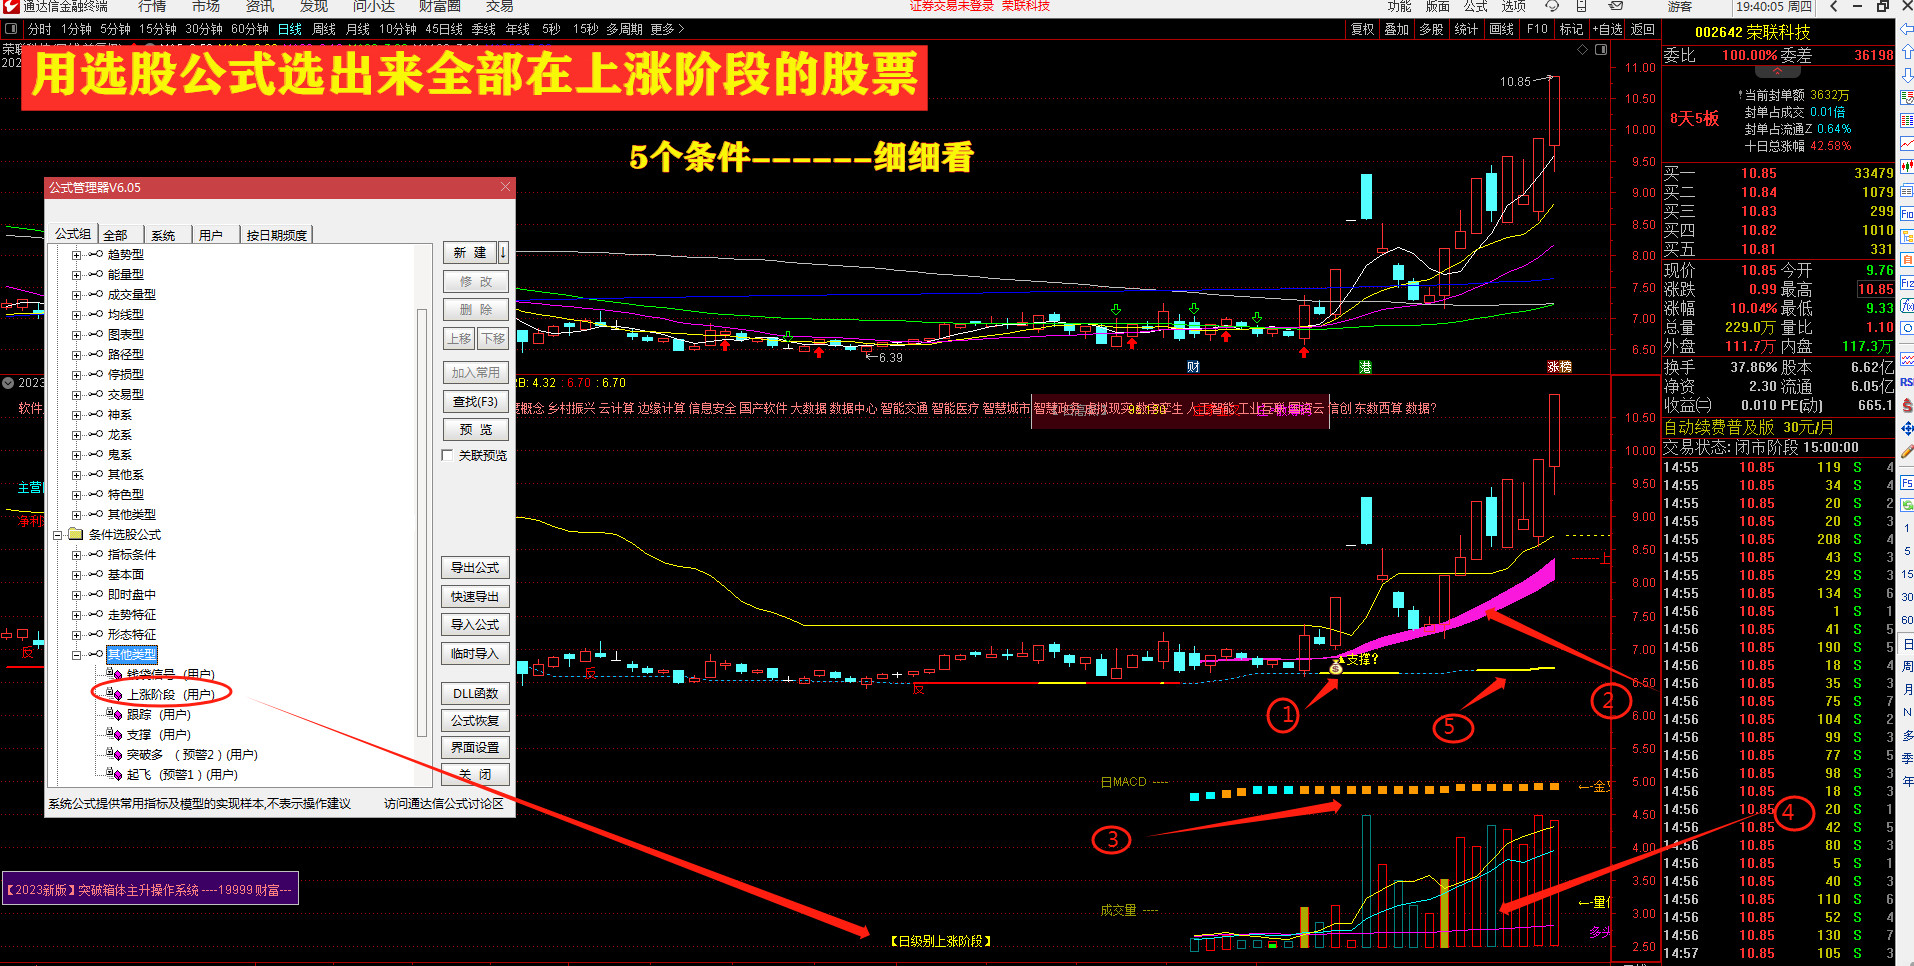The width and height of the screenshot is (1914, 966).
Task: Click the 关闭 button in formula manager
Action: tap(475, 774)
